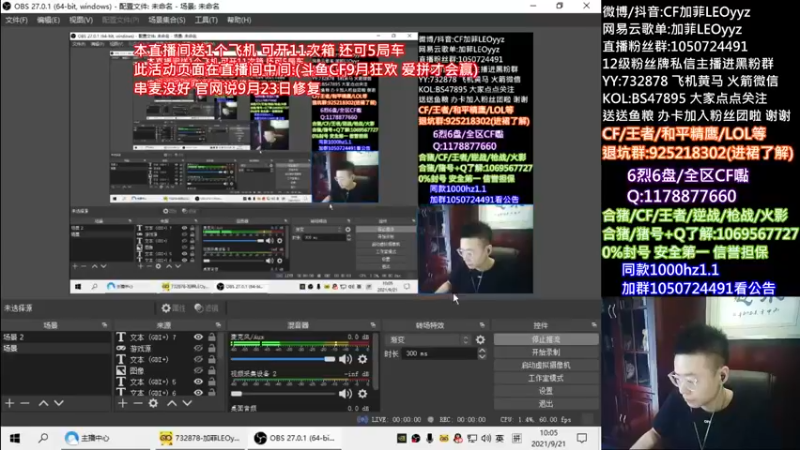Open the 帮助(H) menu
Image resolution: width=800 pixels, height=450 pixels.
[x=239, y=20]
